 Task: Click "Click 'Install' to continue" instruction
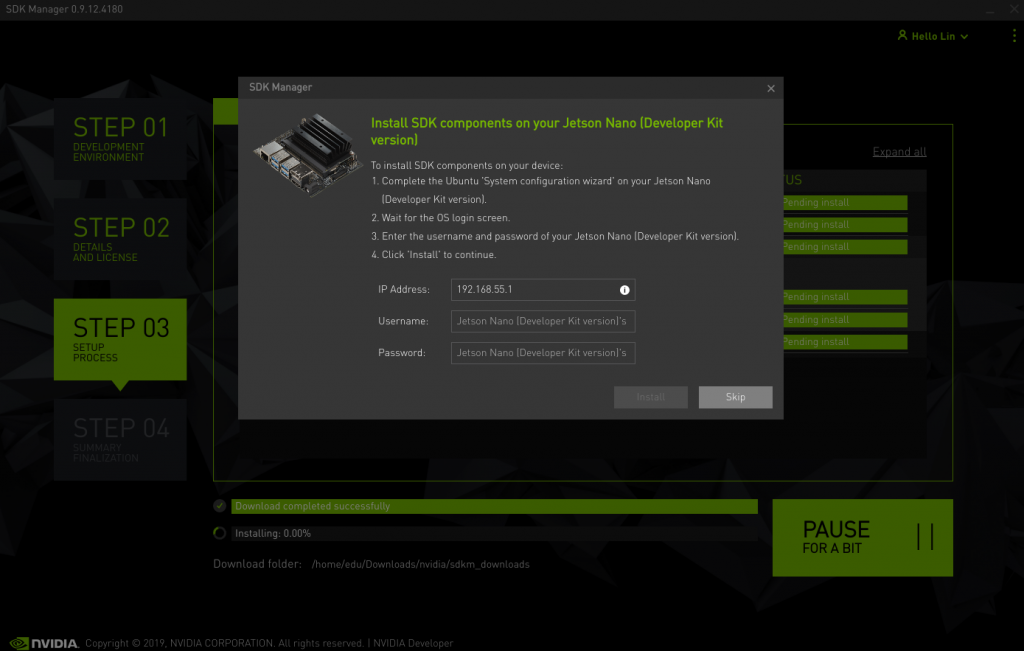point(439,255)
